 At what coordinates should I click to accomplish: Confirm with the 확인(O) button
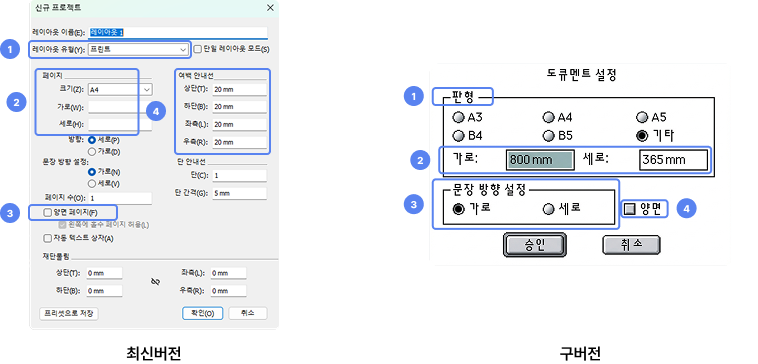203,313
